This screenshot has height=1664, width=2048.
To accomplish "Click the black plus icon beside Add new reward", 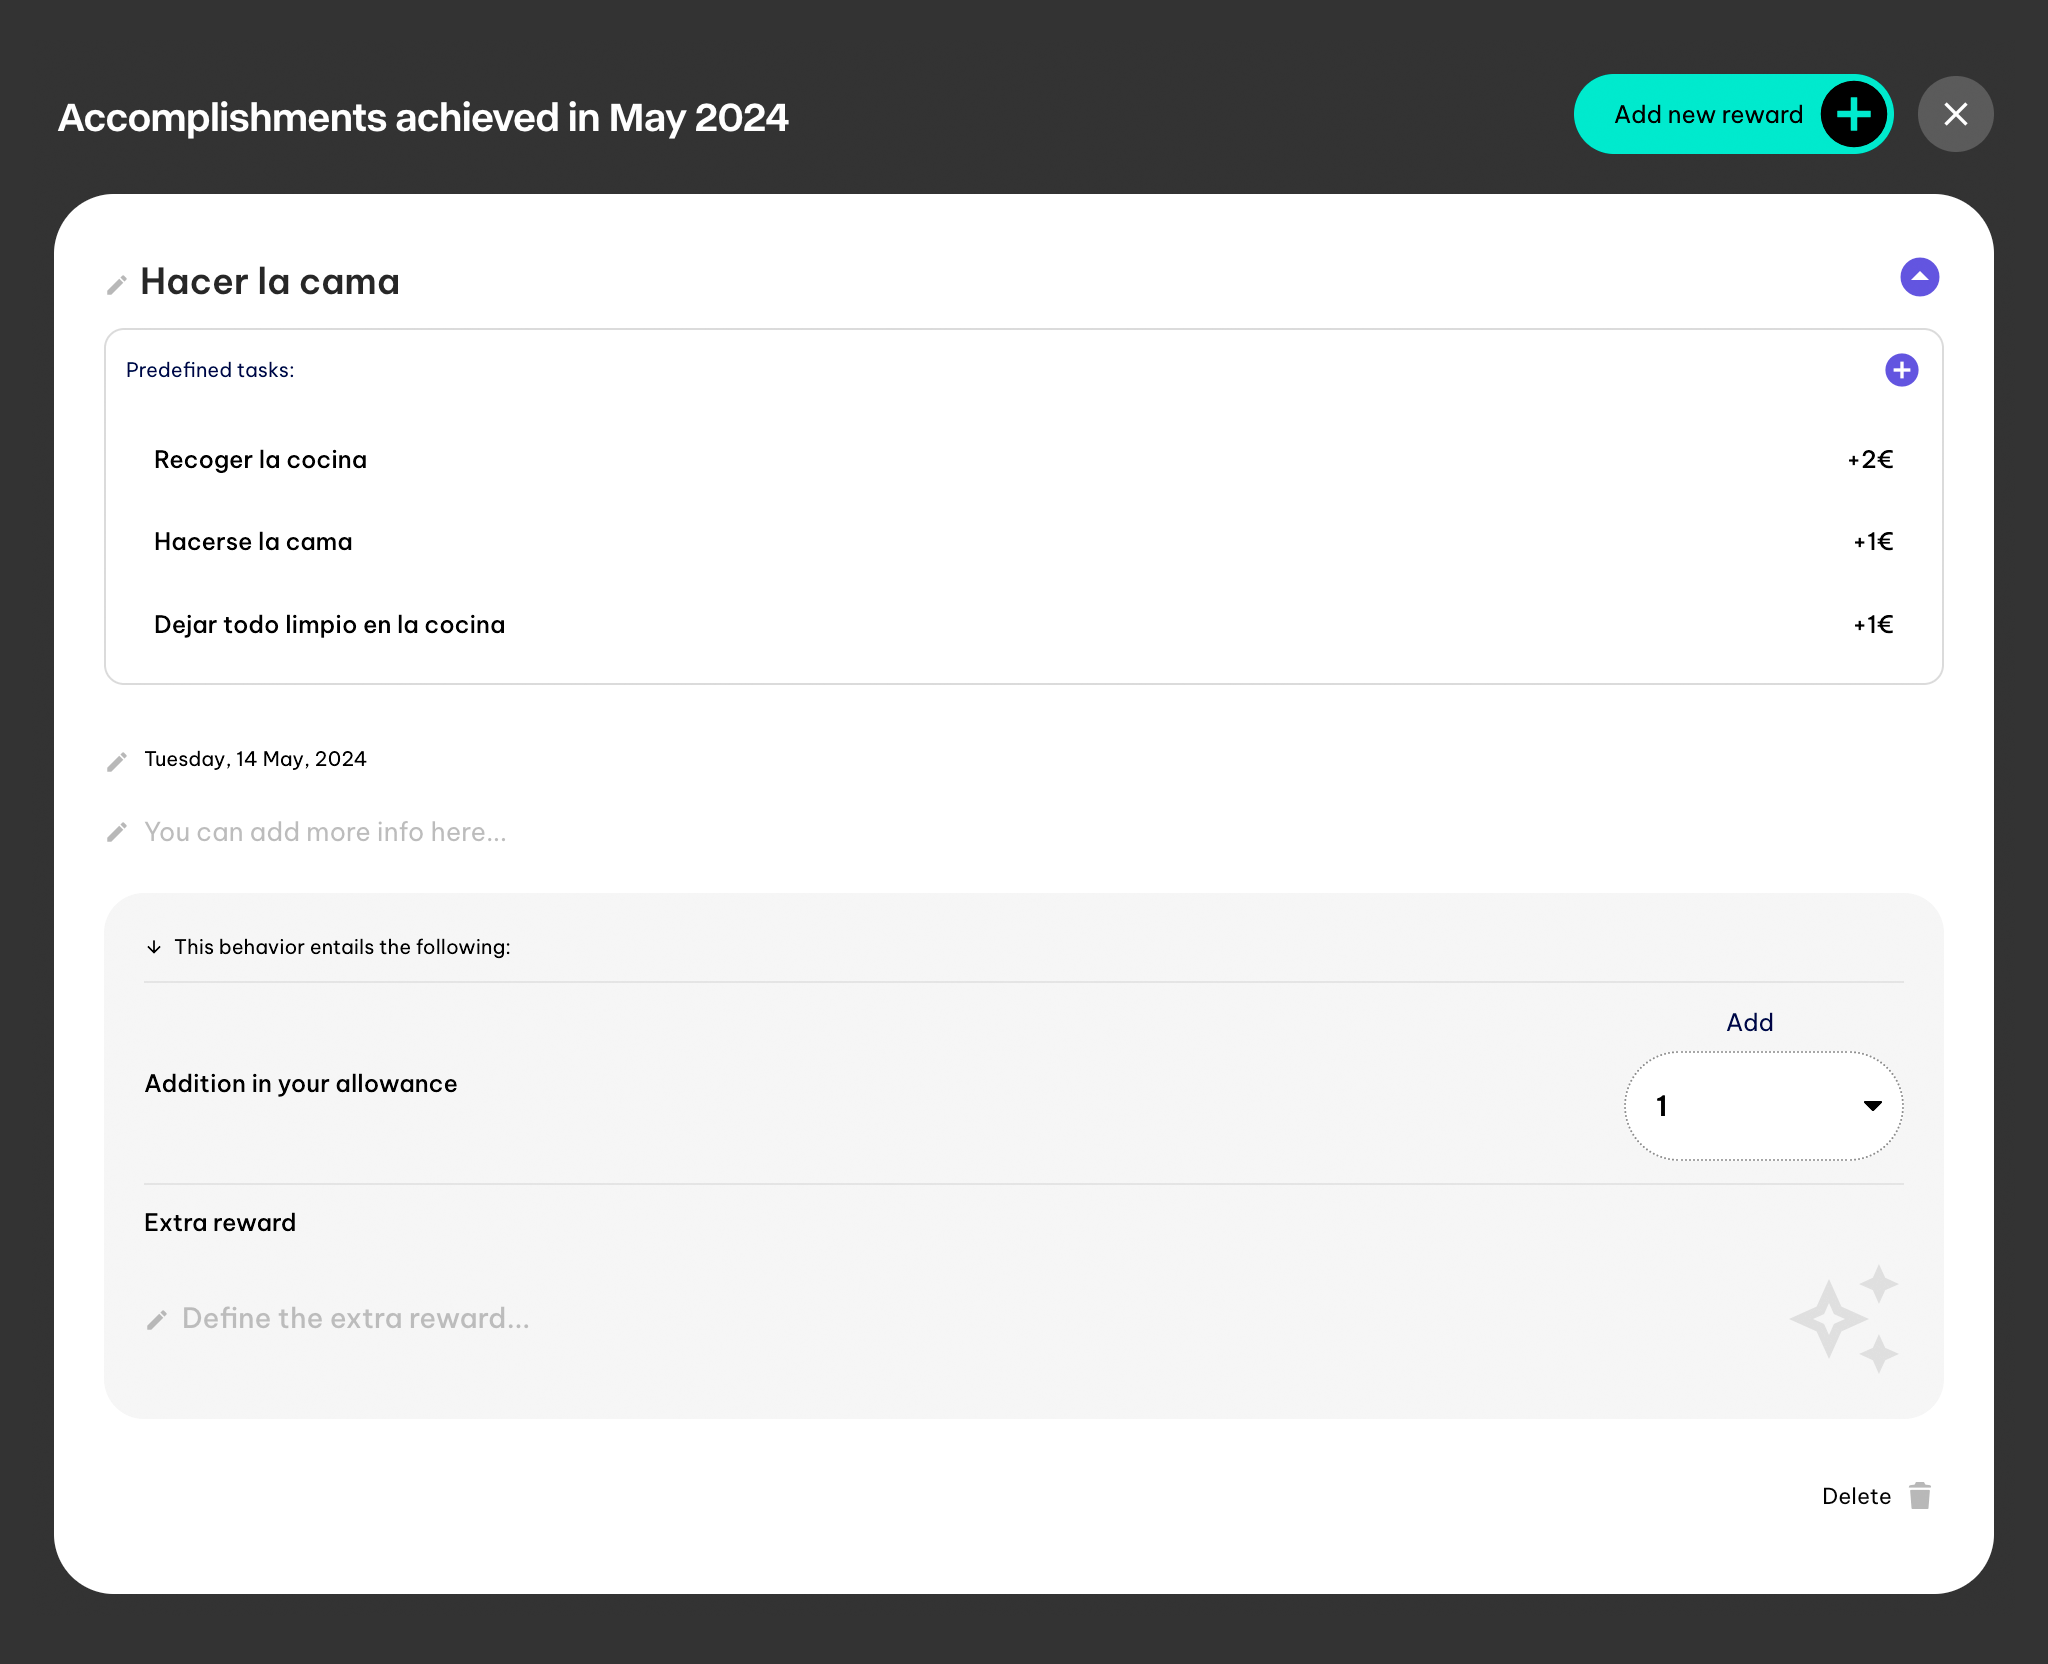I will pyautogui.click(x=1853, y=114).
